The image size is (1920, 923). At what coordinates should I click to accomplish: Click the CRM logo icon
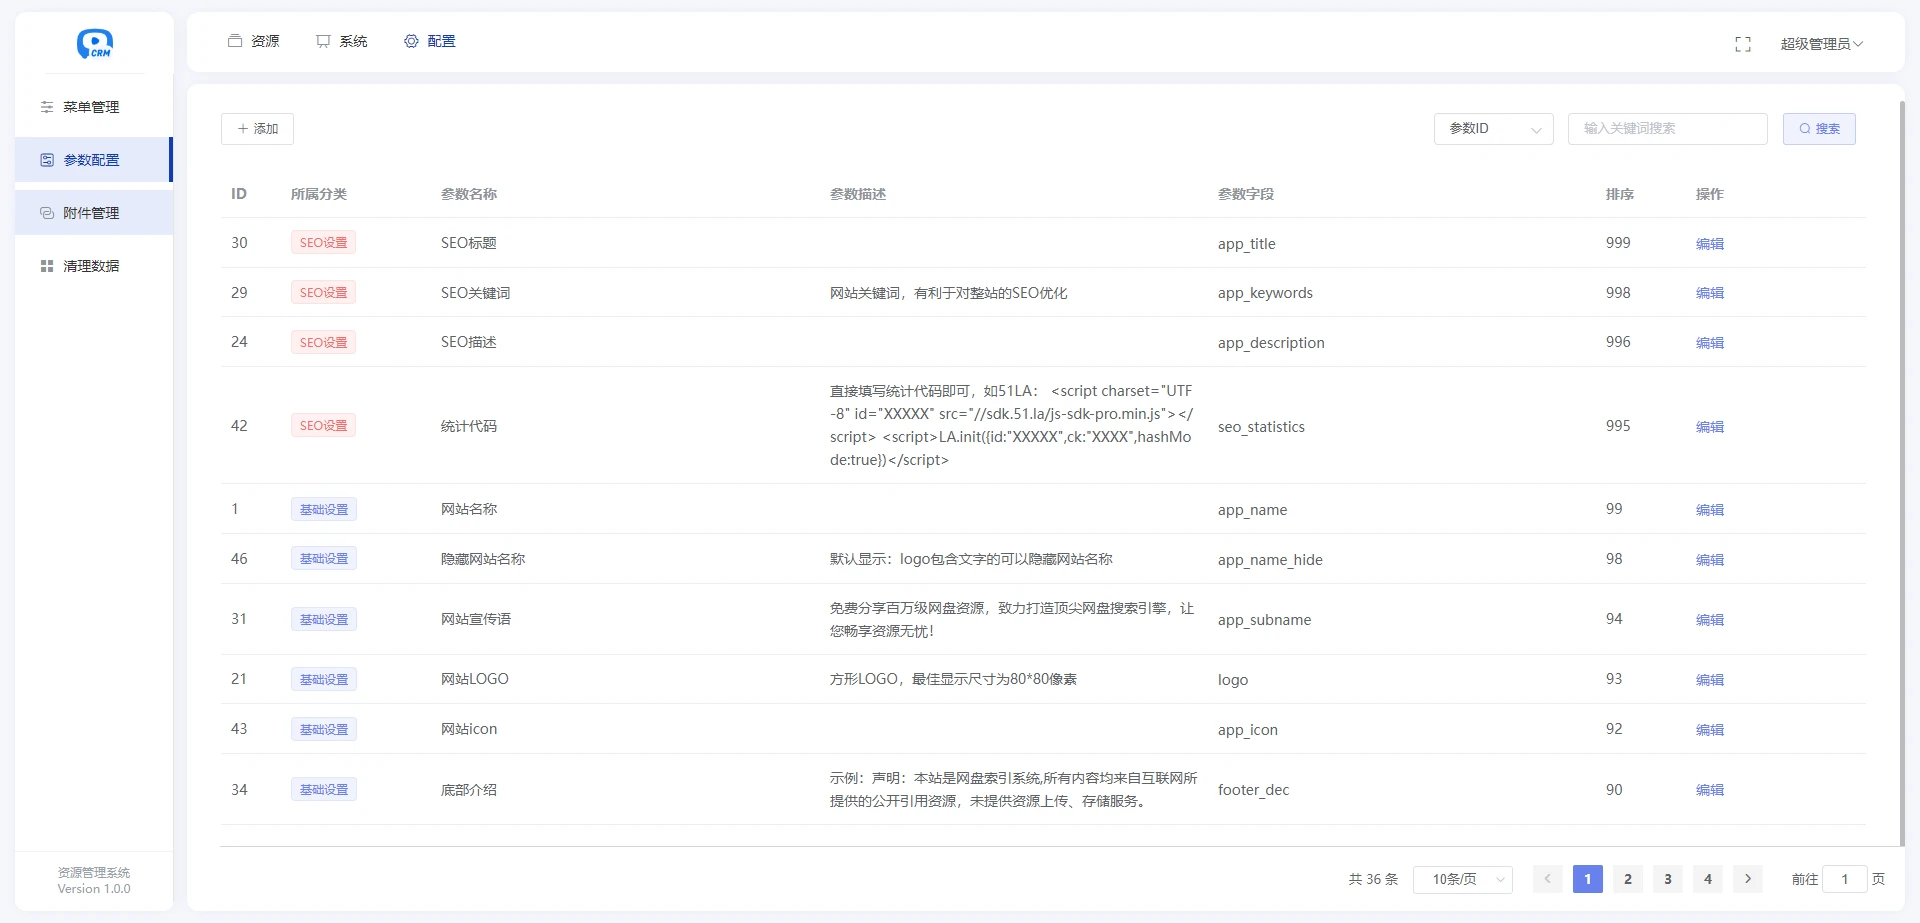pyautogui.click(x=94, y=44)
